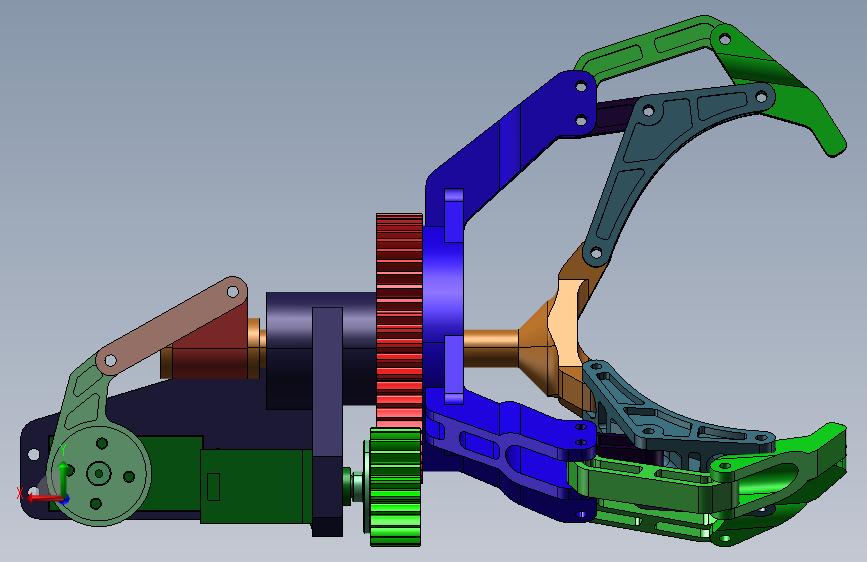Image resolution: width=867 pixels, height=562 pixels.
Task: Click the upper blue bracket arm
Action: pos(509,144)
